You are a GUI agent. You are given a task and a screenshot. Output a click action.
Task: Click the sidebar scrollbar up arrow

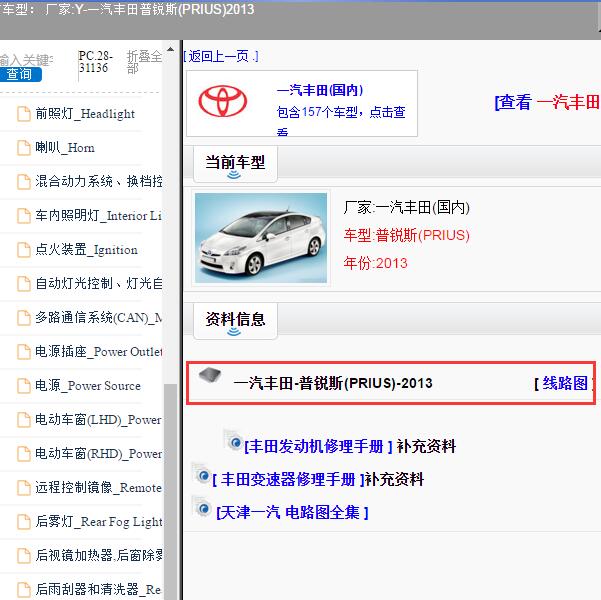(x=170, y=49)
